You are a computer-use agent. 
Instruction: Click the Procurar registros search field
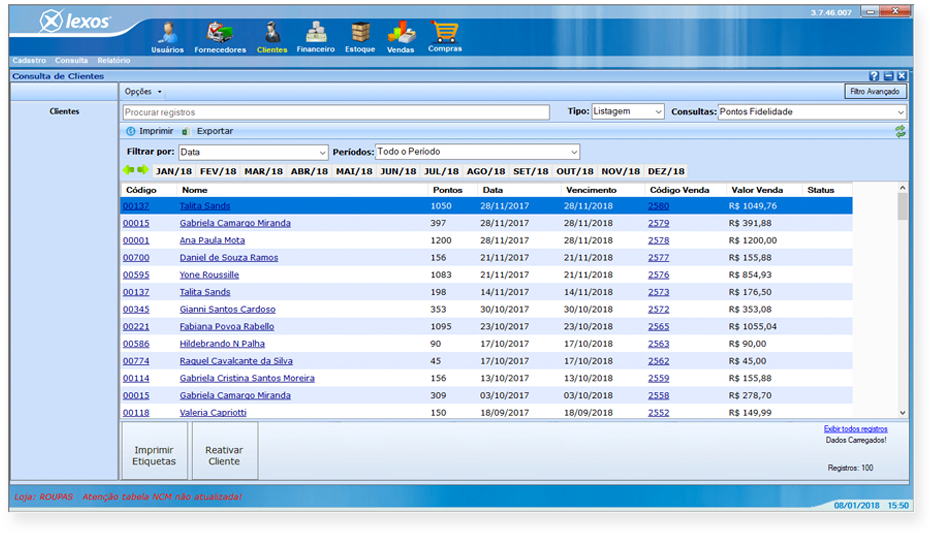336,112
